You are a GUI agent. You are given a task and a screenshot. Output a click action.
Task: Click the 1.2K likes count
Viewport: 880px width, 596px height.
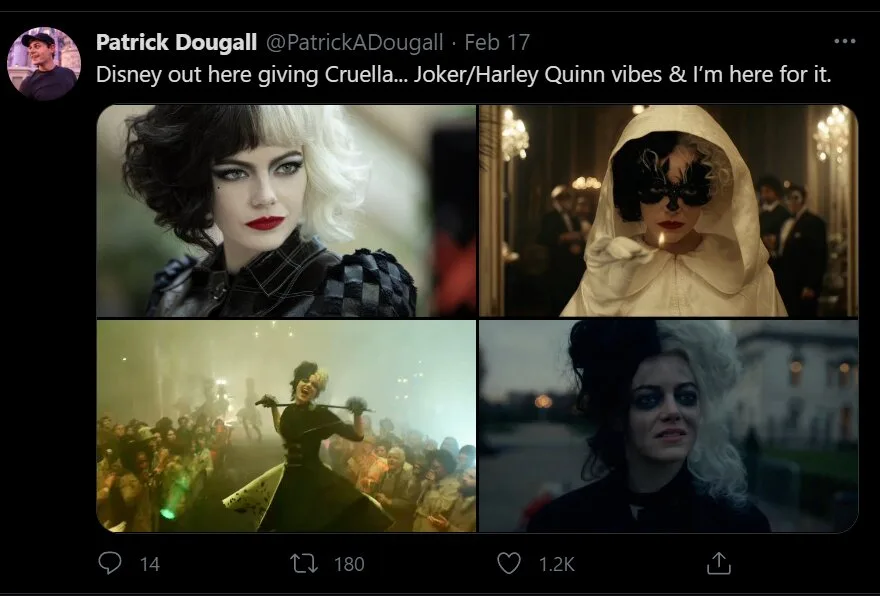click(x=557, y=564)
